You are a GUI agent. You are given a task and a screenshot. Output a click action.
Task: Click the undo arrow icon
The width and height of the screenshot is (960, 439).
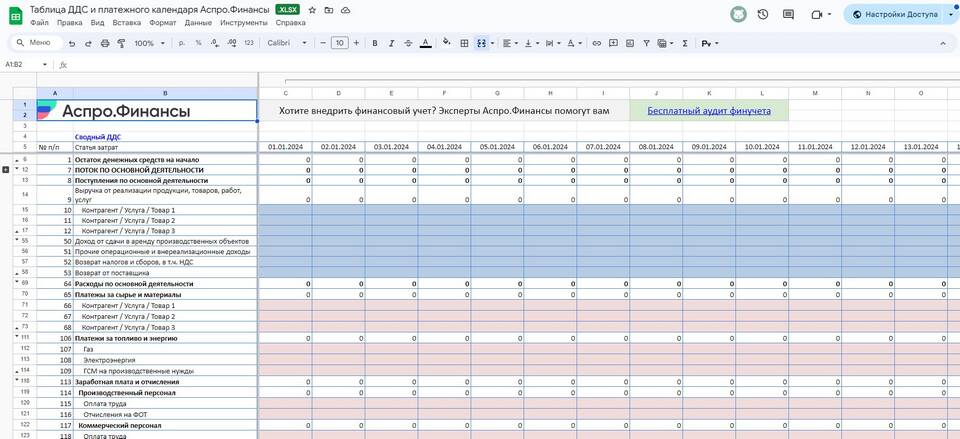(x=72, y=43)
